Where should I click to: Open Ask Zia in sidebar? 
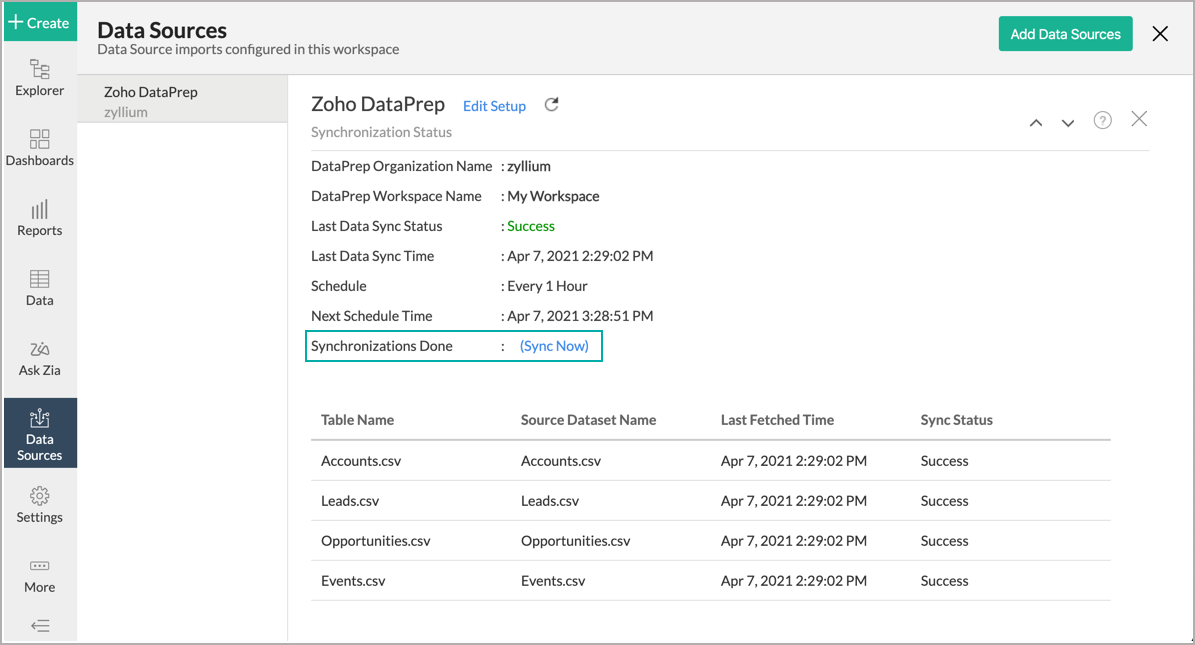(40, 358)
